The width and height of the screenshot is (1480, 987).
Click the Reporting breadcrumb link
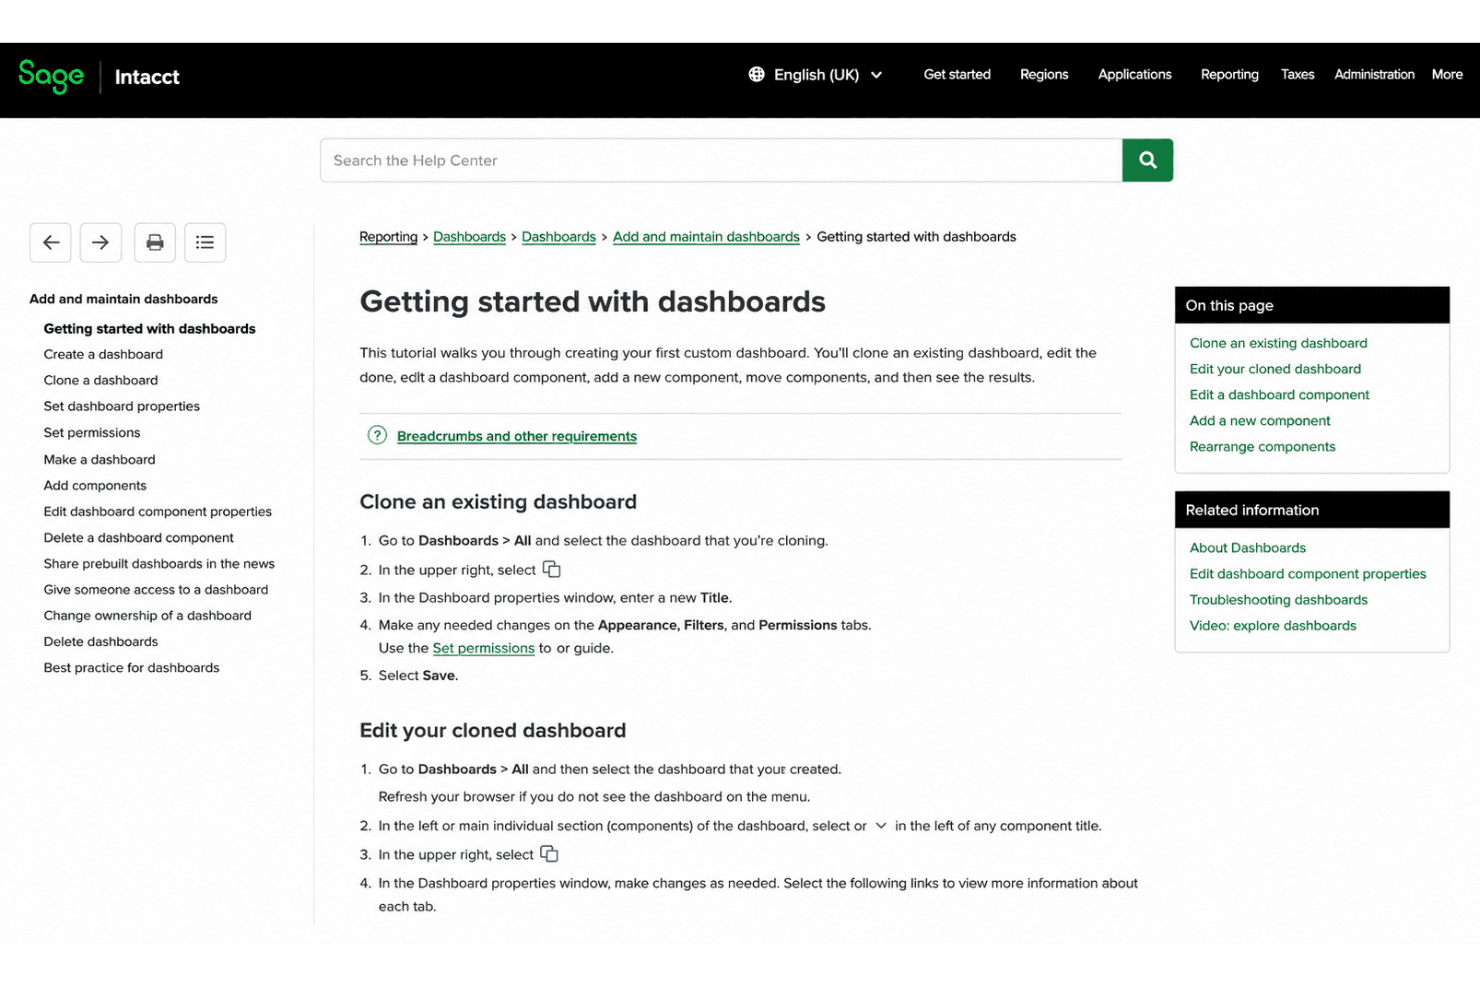pyautogui.click(x=389, y=237)
